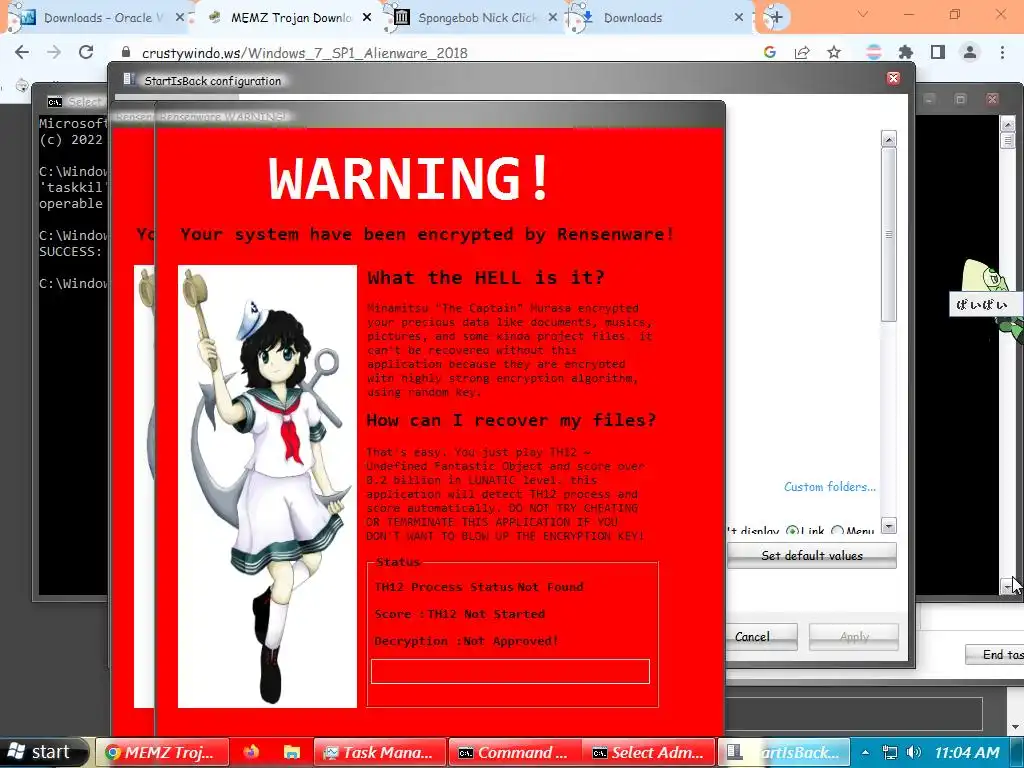Share this page icon
This screenshot has width=1024, height=768.
(x=802, y=52)
